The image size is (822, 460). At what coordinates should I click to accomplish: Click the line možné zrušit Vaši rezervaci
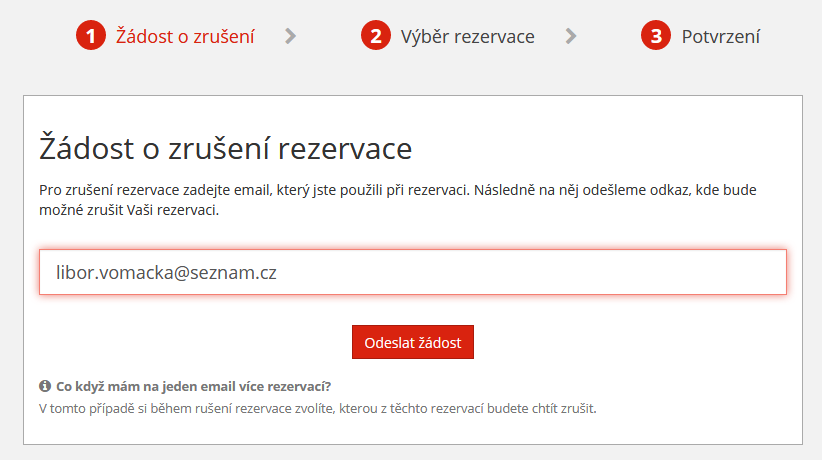click(x=129, y=210)
